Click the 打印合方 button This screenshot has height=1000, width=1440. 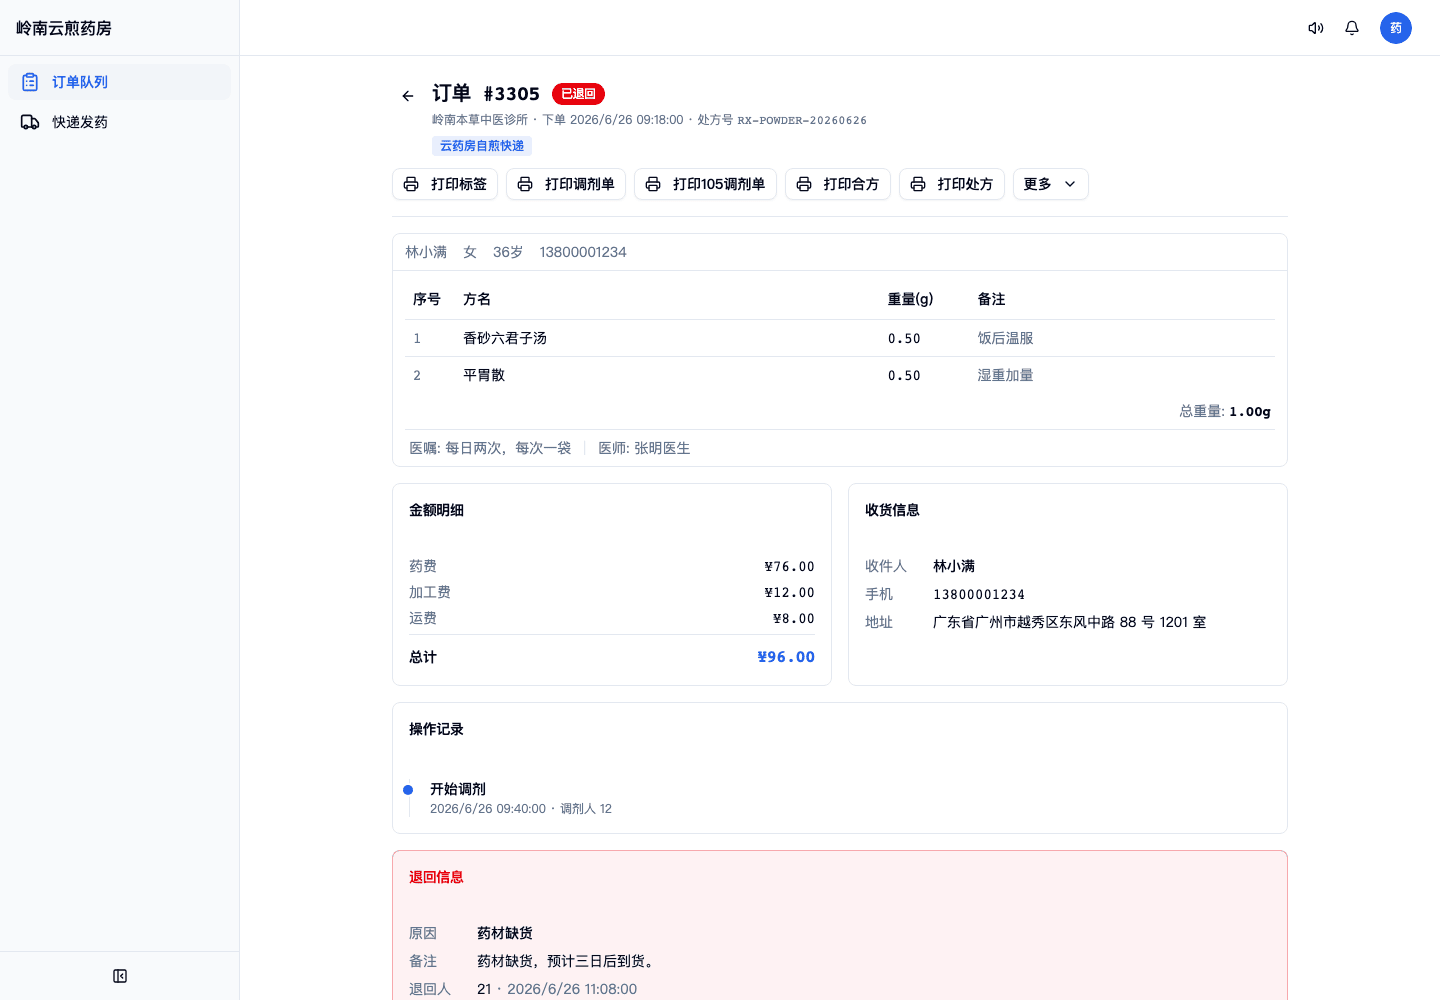pos(838,184)
